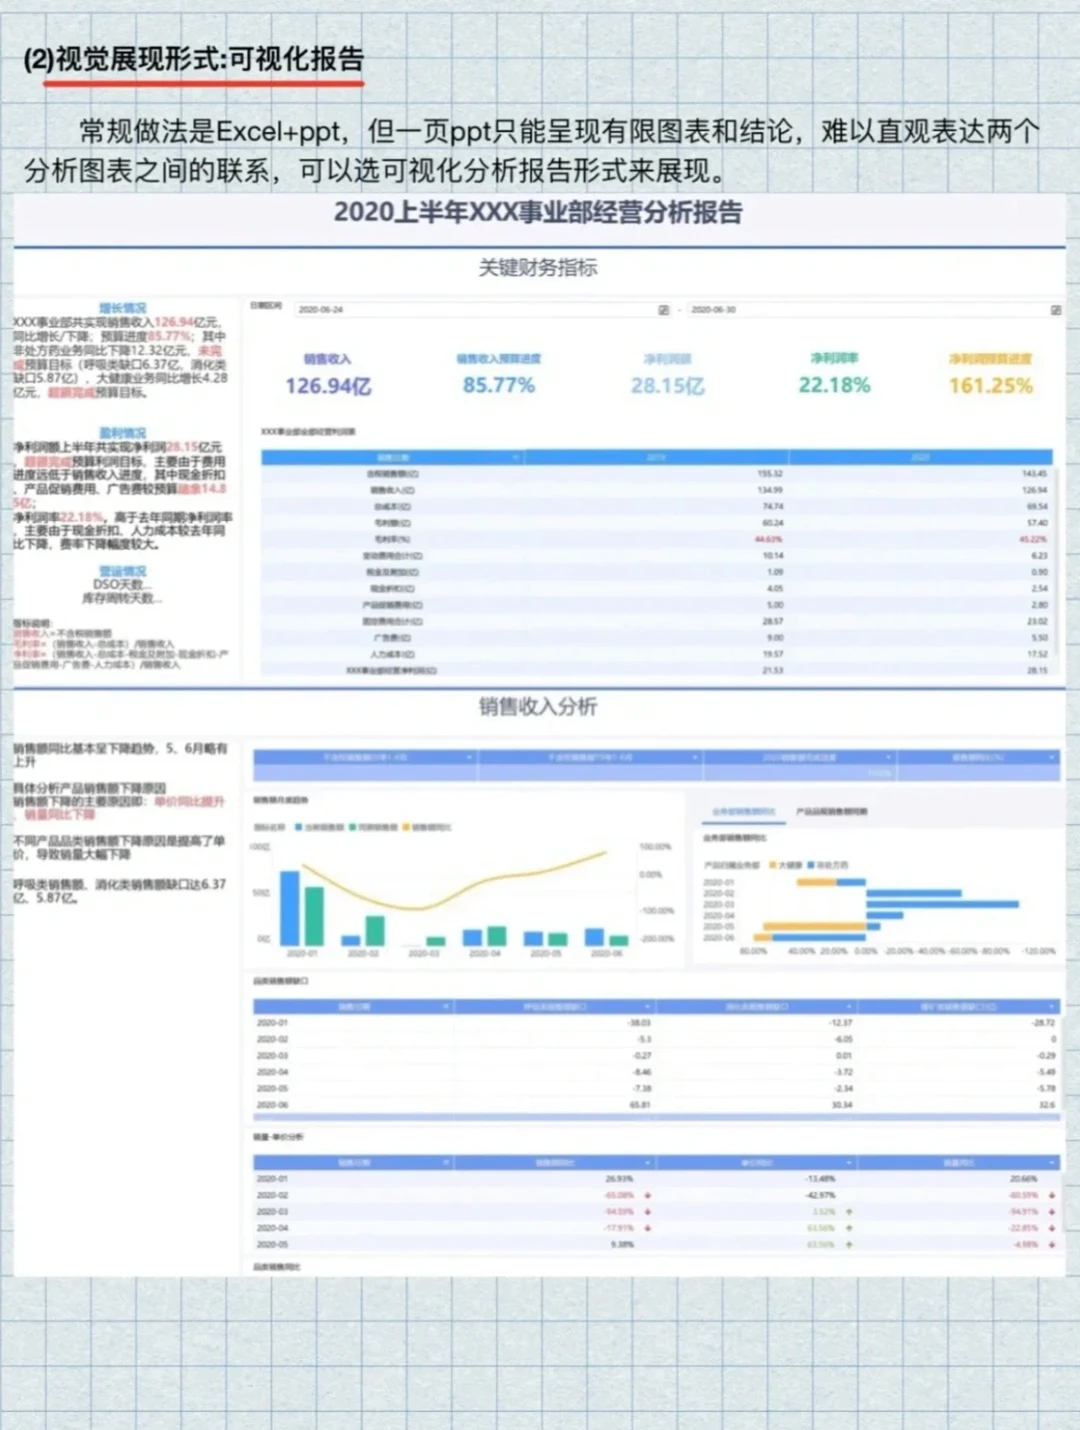This screenshot has width=1080, height=1430.
Task: Open date column dropdown in 销量-单价分析 table
Action: coord(446,1163)
